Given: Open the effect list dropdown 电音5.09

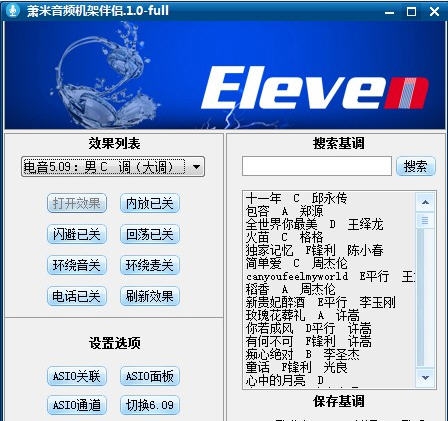Looking at the screenshot, I should 113,167.
